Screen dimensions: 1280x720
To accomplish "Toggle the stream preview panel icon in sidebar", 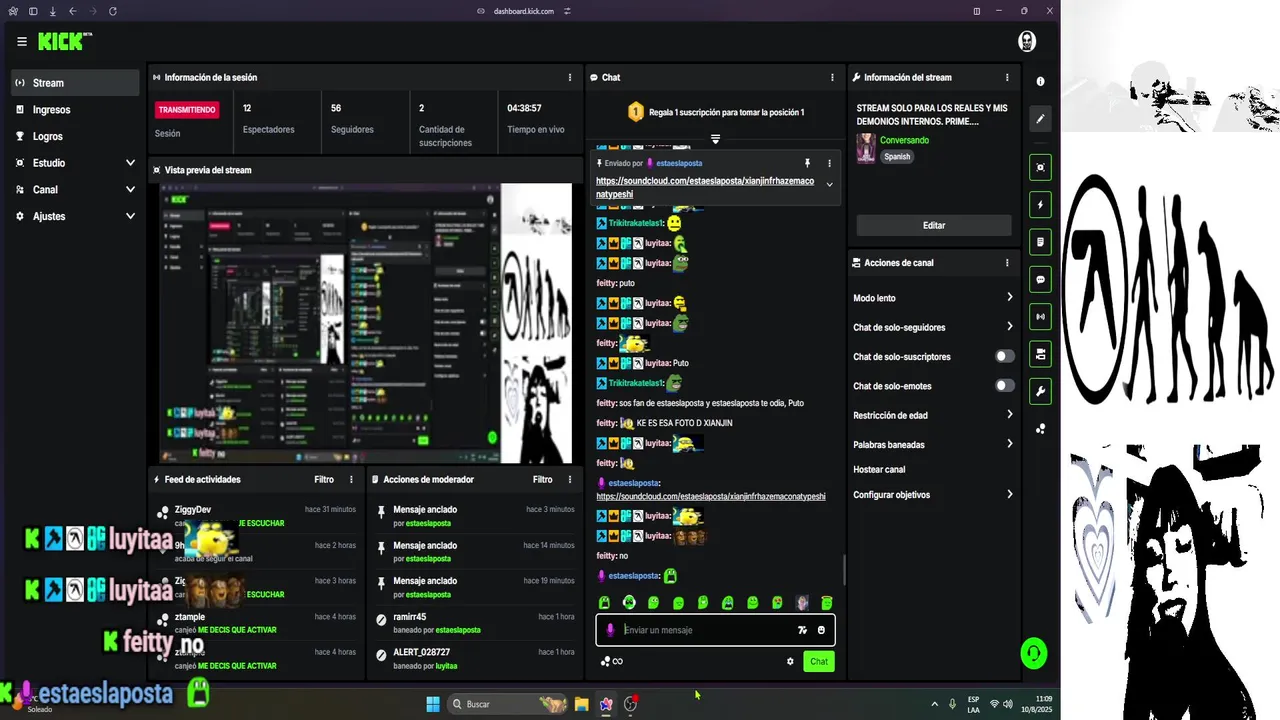I will pyautogui.click(x=1040, y=168).
